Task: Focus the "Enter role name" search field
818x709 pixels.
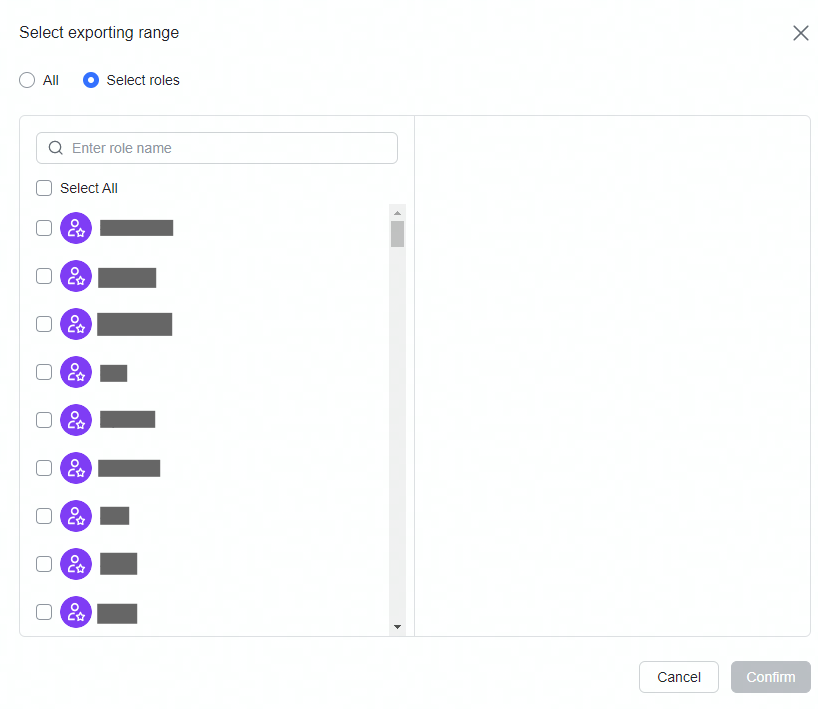Action: [x=230, y=148]
